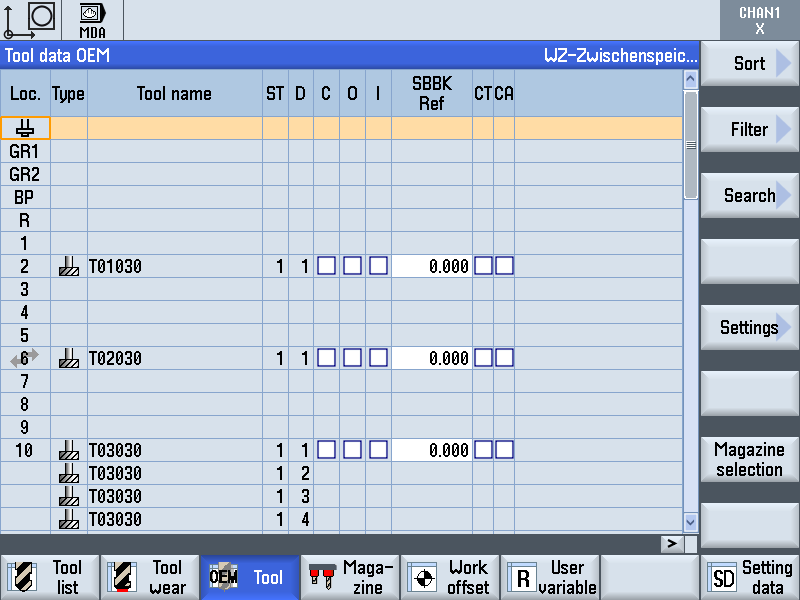Switch to the Tool list tab
The height and width of the screenshot is (600, 800).
(x=50, y=577)
